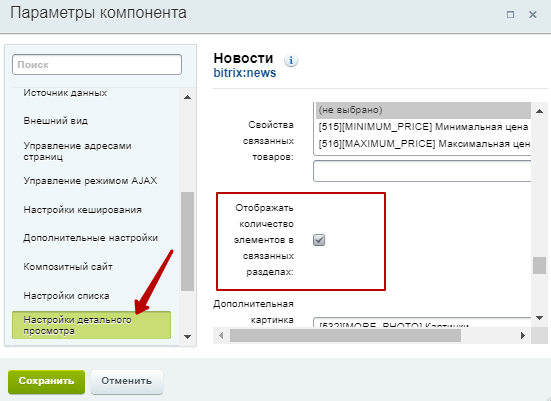Maximize the component parameters dialog
This screenshot has width=551, height=401.
[511, 14]
